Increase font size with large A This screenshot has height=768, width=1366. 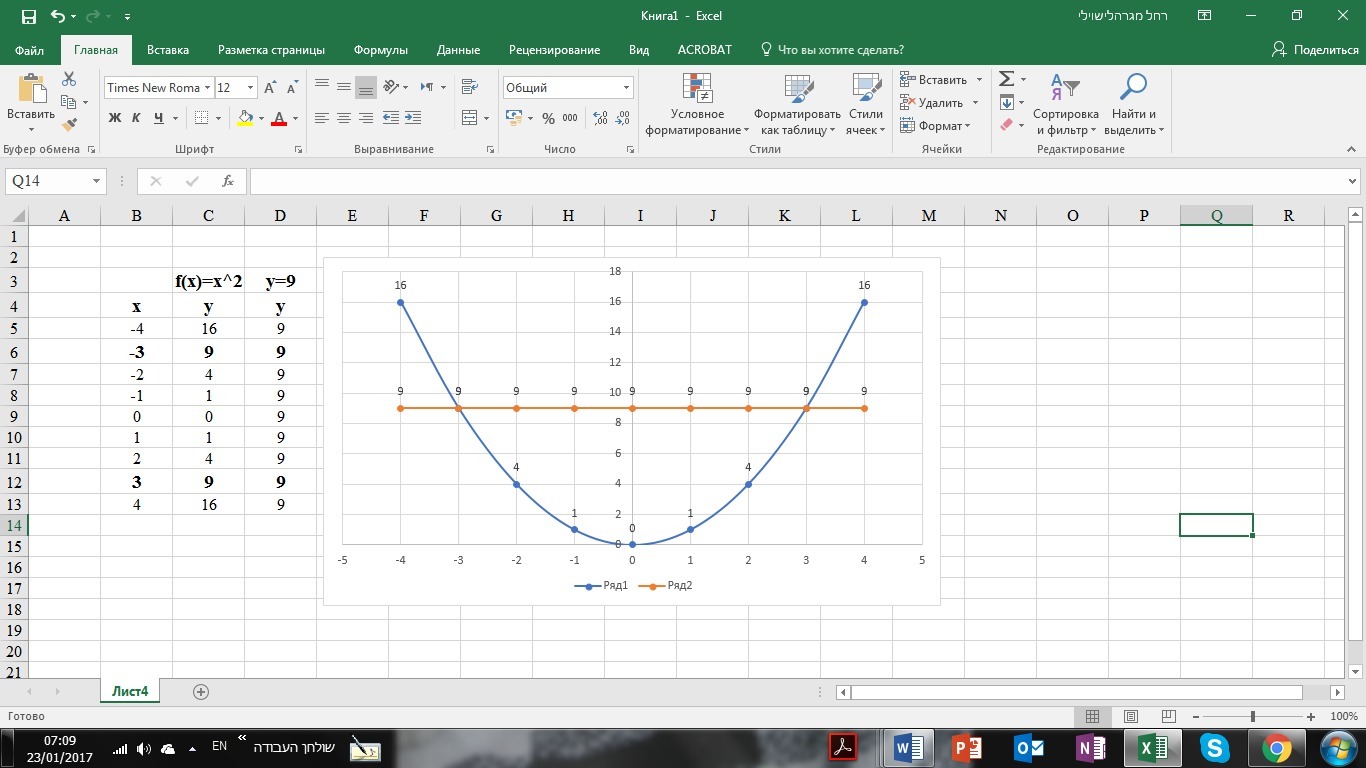[x=270, y=88]
